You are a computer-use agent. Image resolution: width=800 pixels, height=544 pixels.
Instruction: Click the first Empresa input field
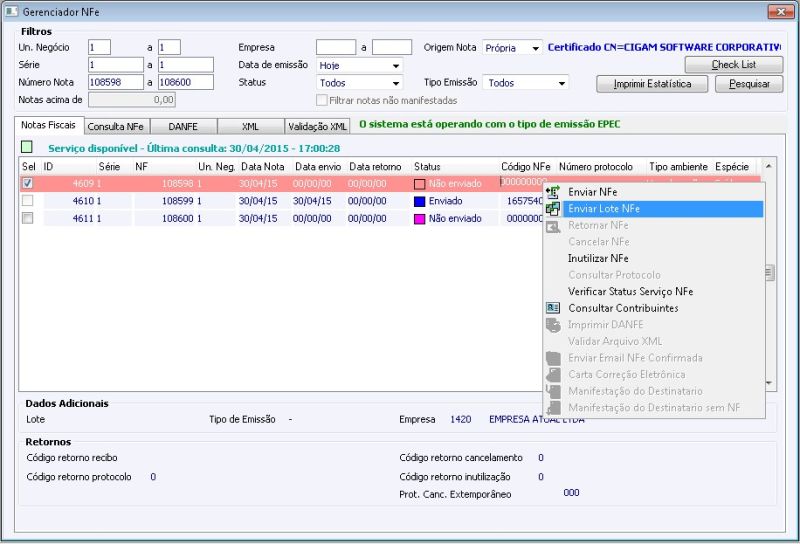click(336, 47)
